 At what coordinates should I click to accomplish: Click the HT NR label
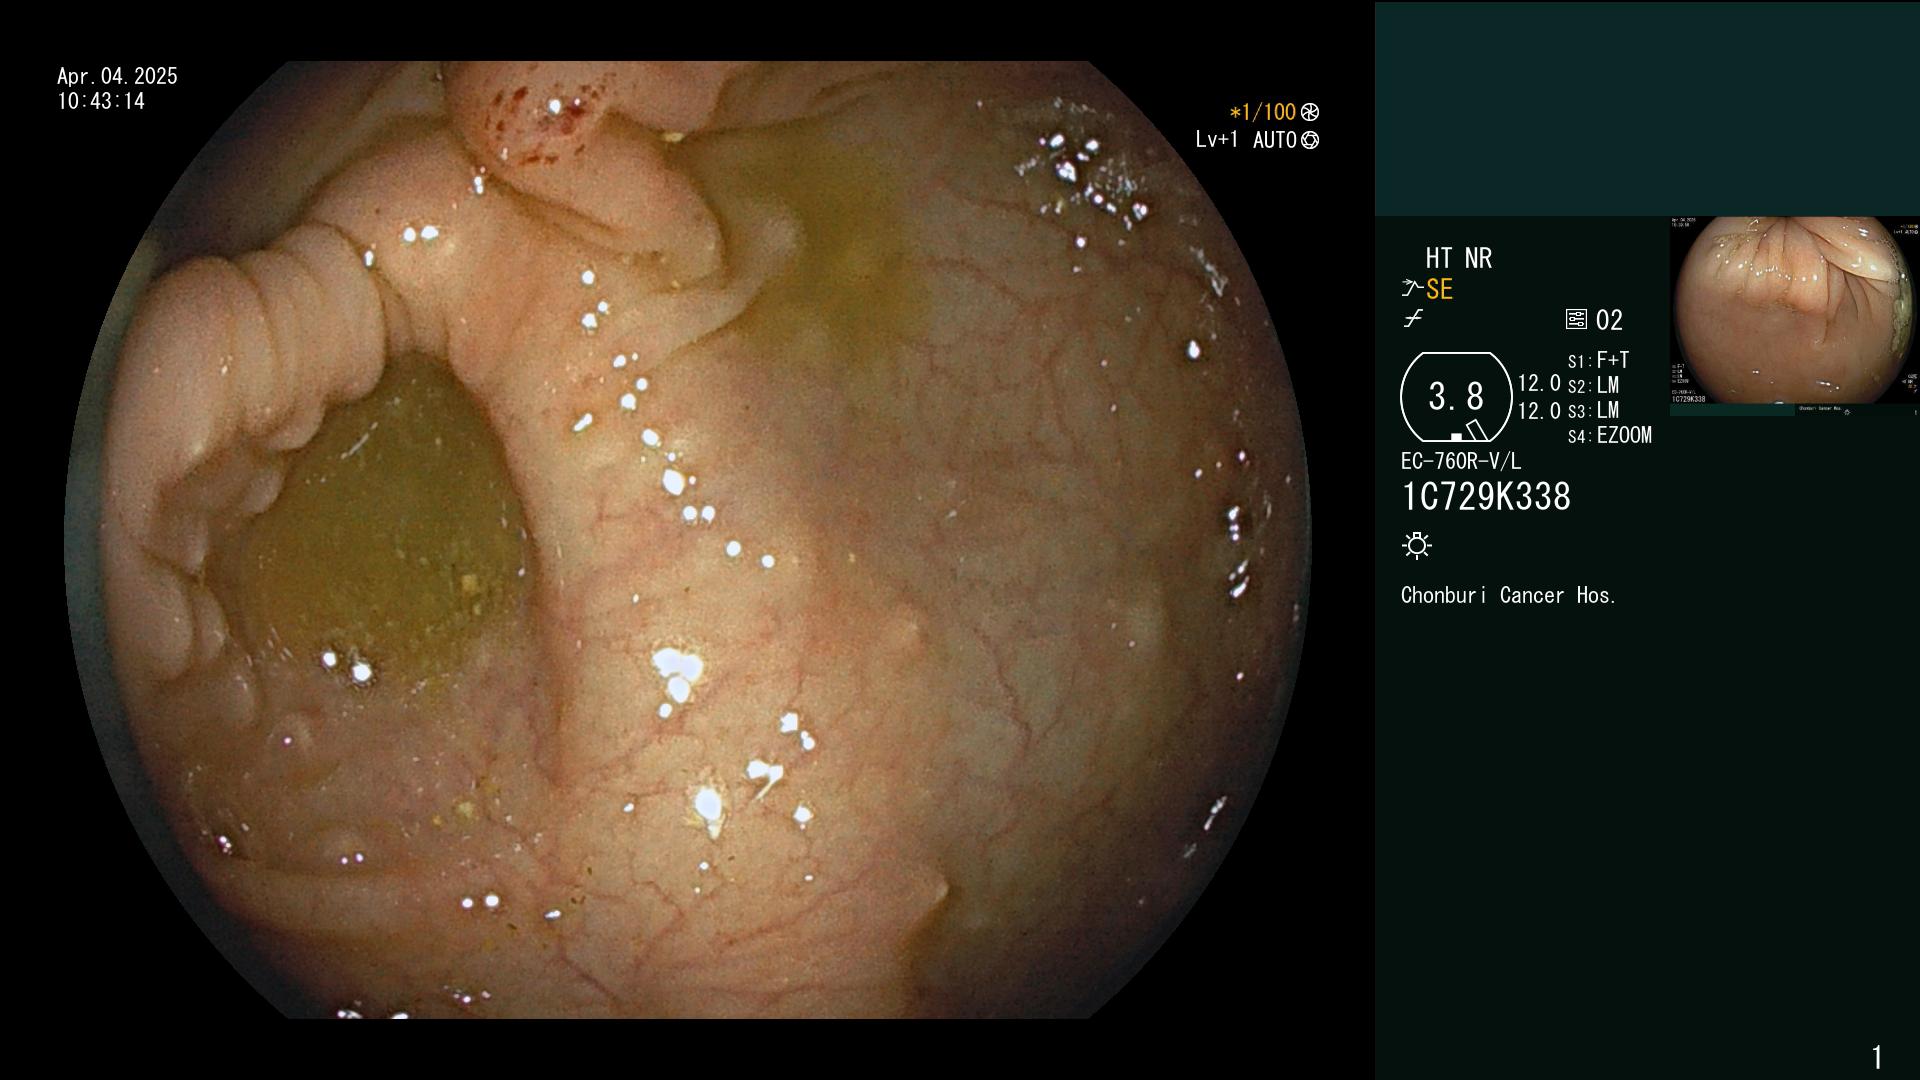(1459, 258)
